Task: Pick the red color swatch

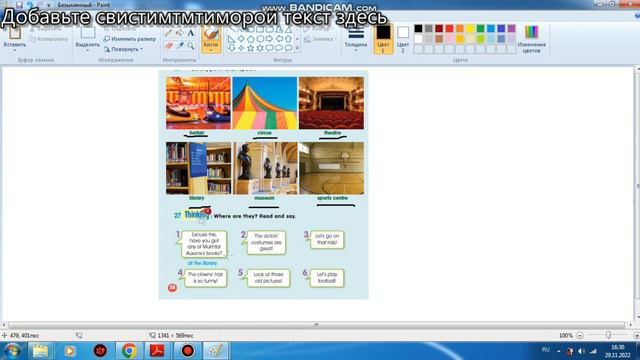Action: [x=449, y=29]
